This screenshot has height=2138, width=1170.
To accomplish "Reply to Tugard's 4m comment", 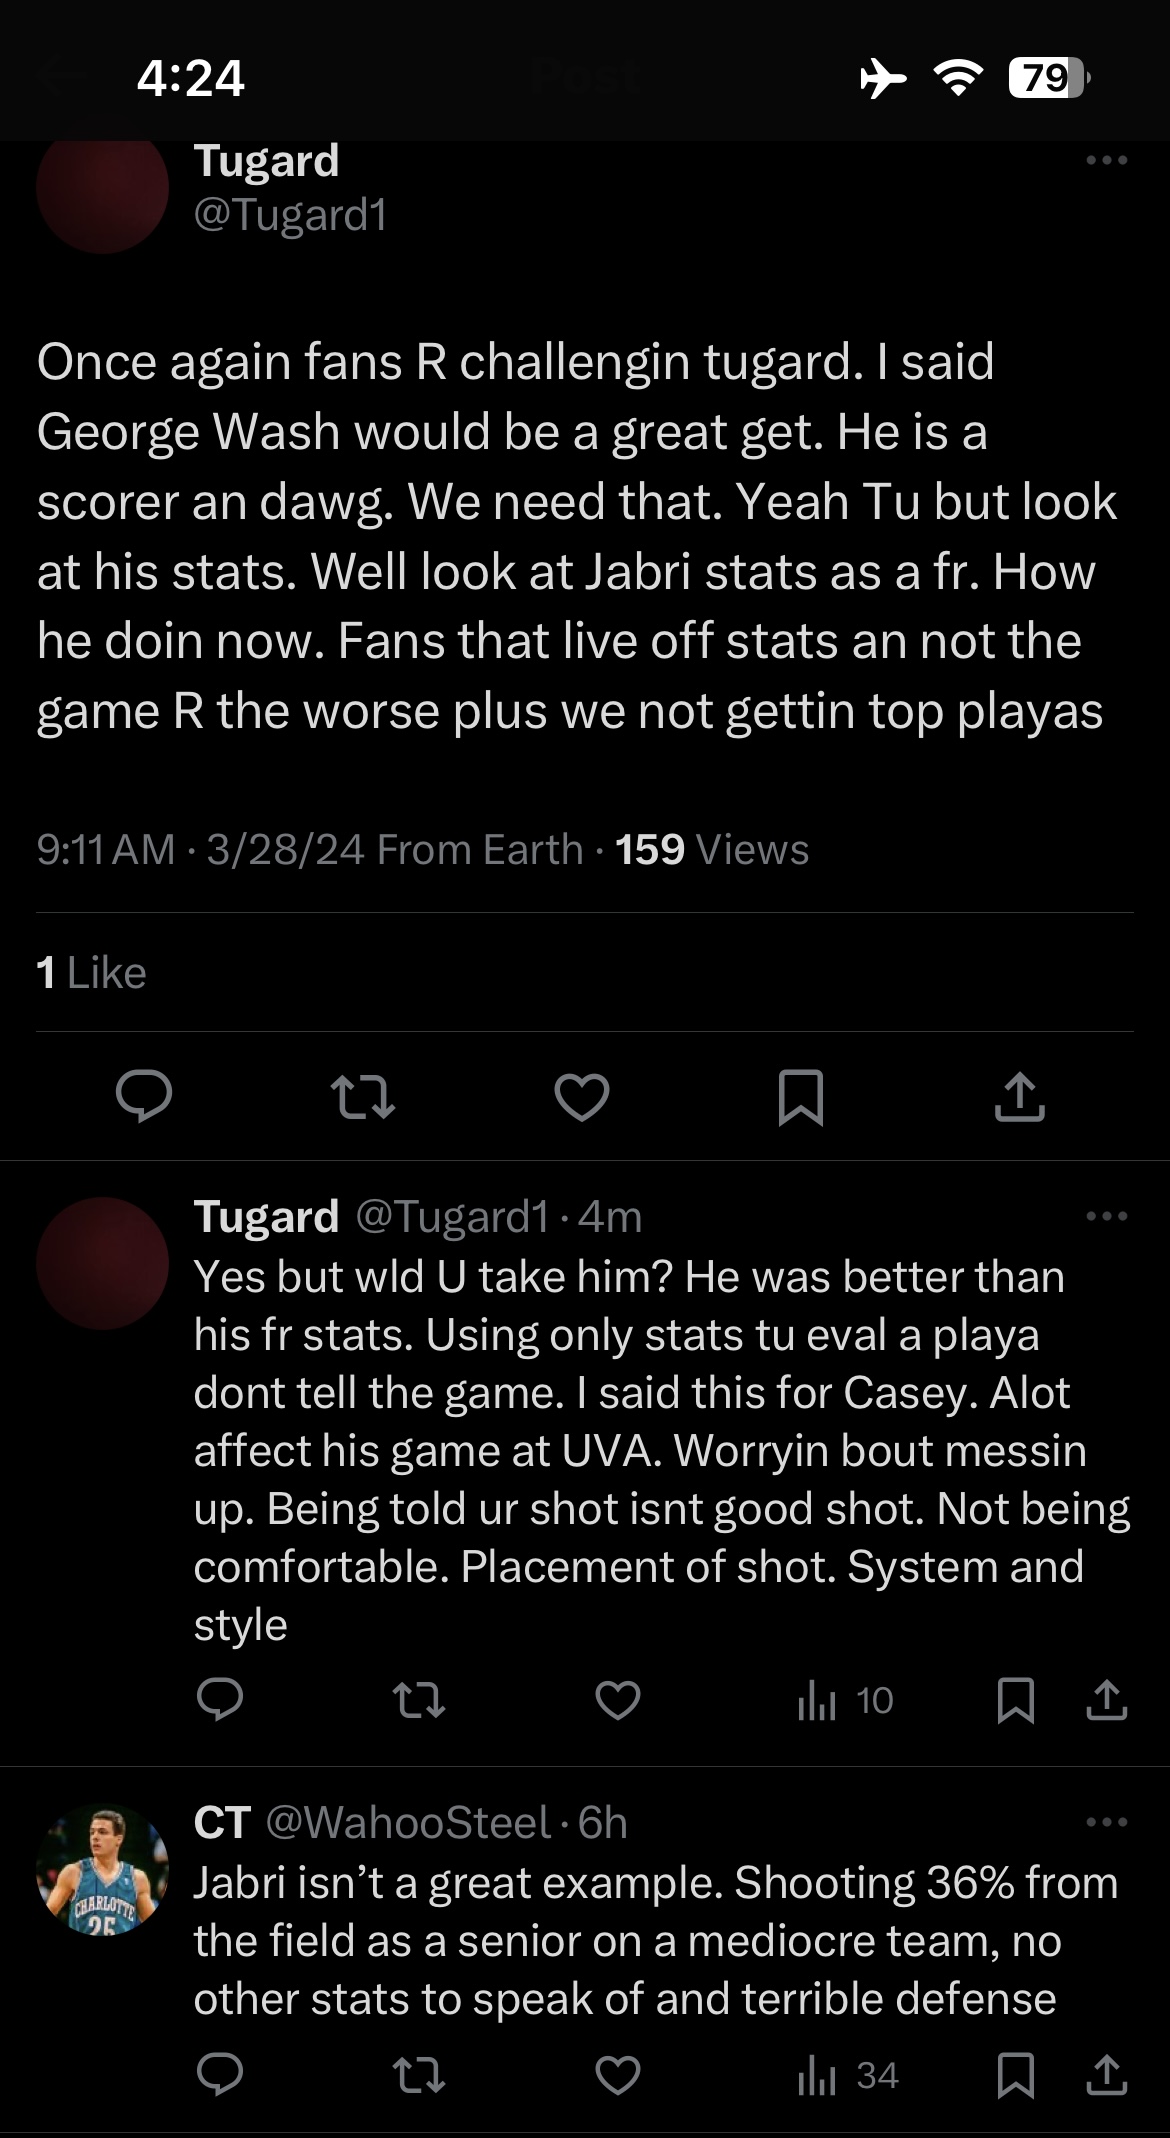I will click(x=220, y=1700).
